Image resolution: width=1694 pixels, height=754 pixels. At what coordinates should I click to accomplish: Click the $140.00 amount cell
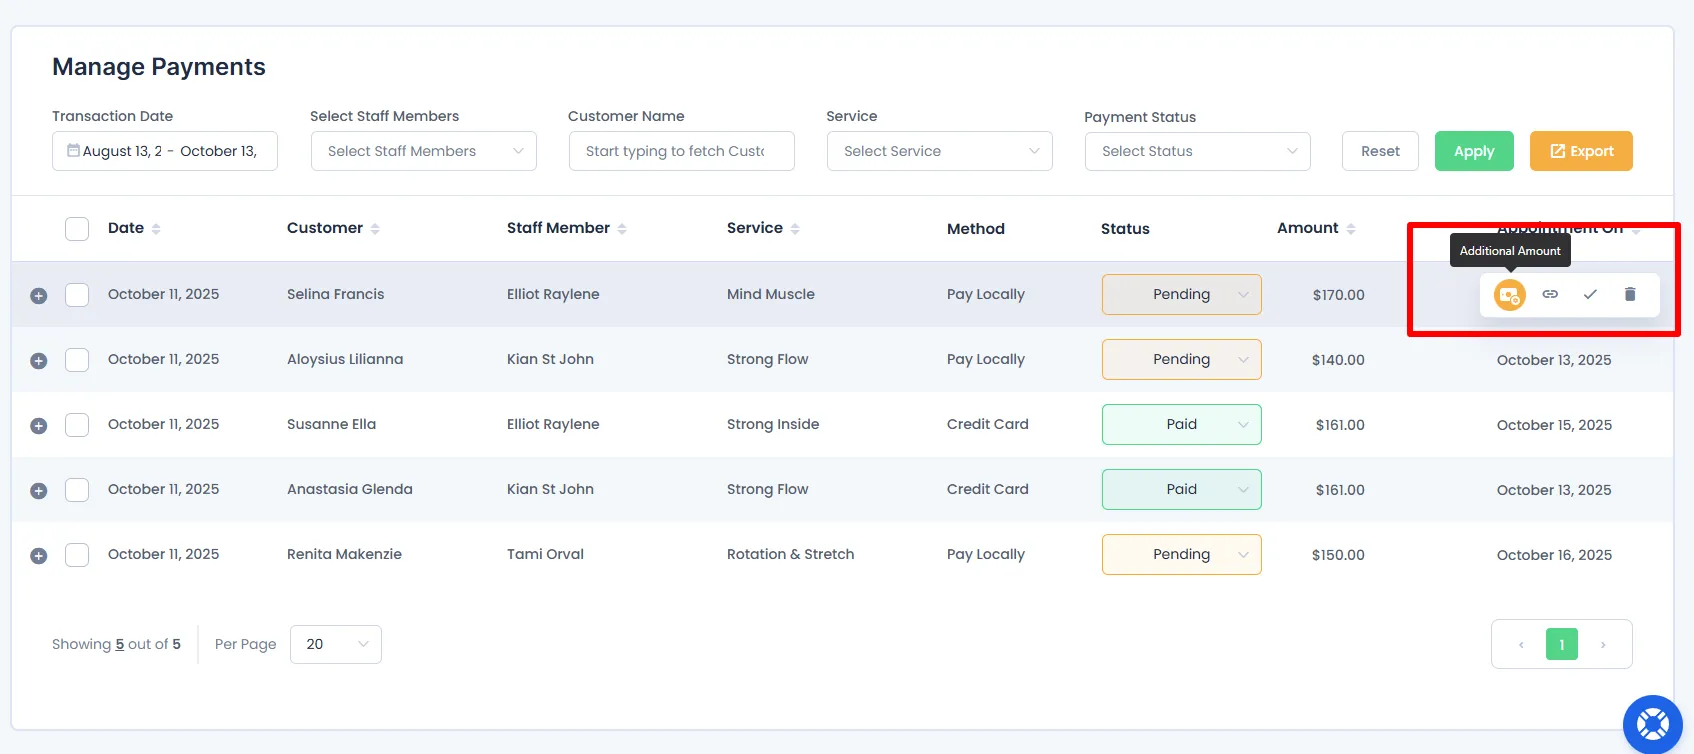pos(1338,360)
